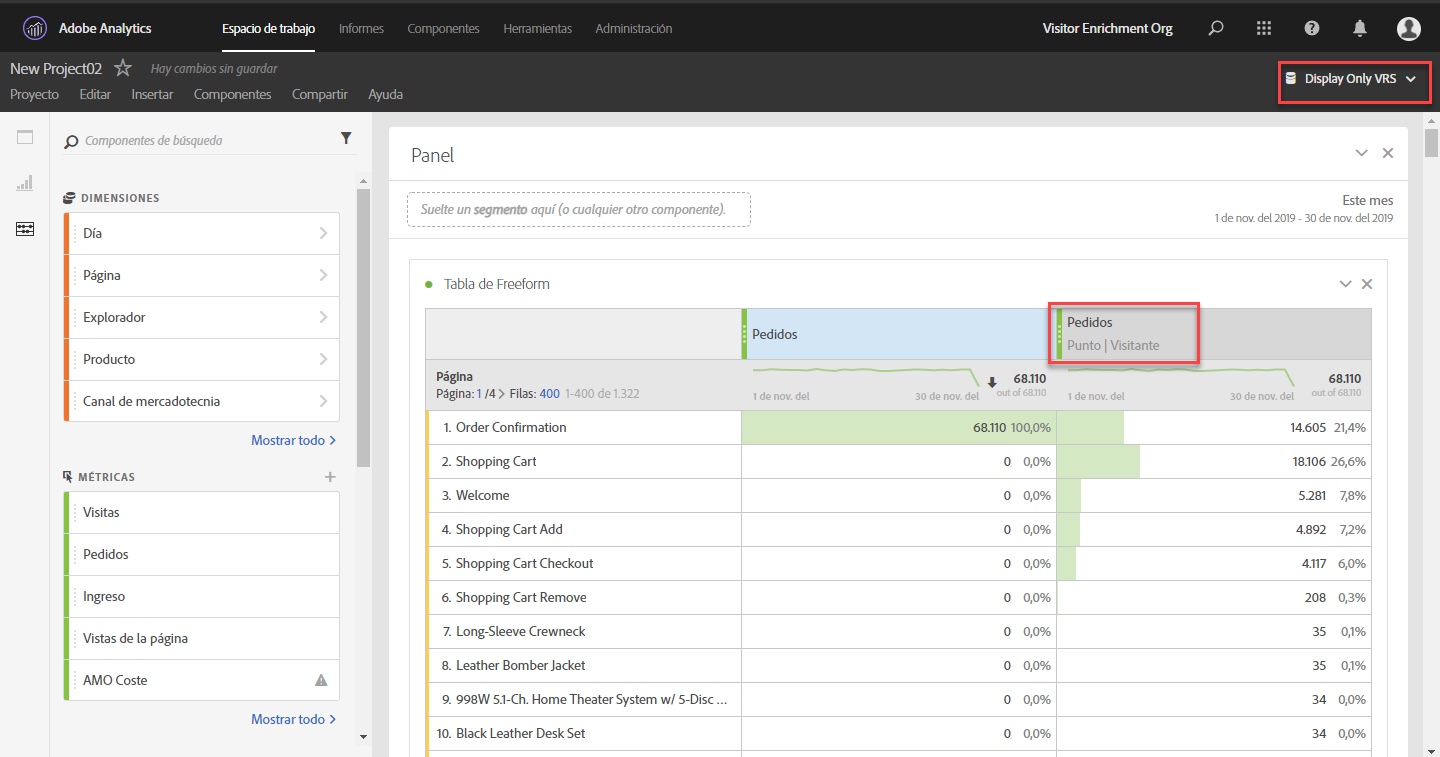Click the 400 rows count link

tap(549, 394)
